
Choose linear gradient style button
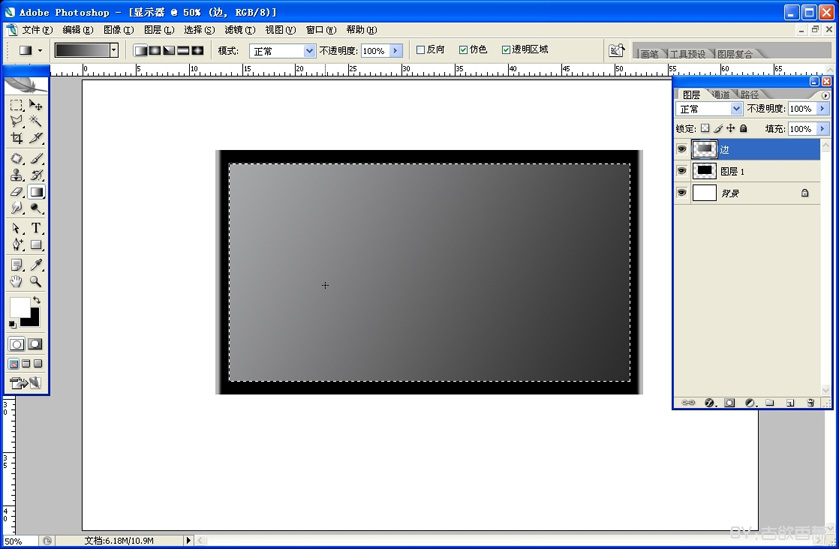point(140,50)
